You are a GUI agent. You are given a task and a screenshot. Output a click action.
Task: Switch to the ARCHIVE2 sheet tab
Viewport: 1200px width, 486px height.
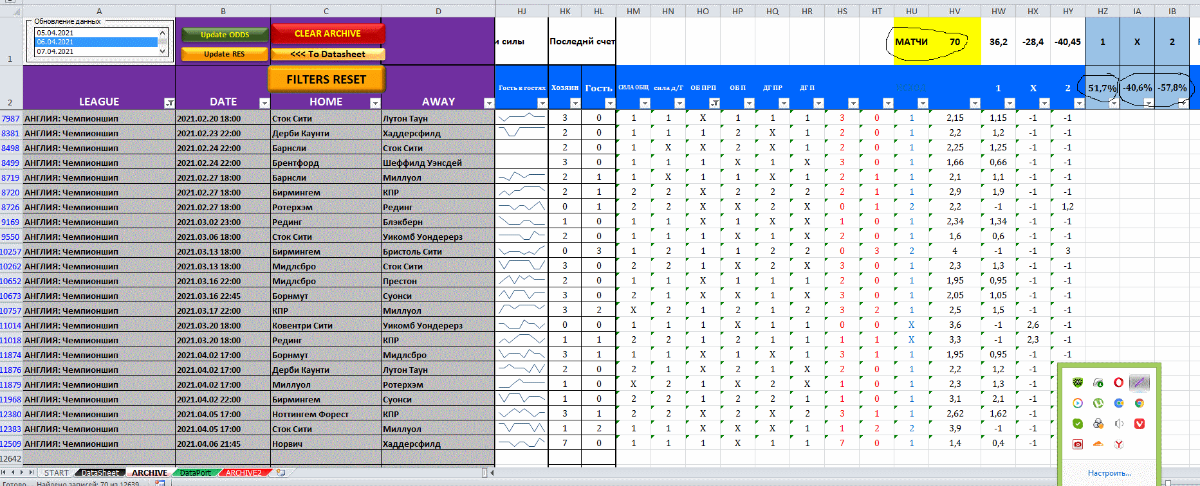click(245, 472)
